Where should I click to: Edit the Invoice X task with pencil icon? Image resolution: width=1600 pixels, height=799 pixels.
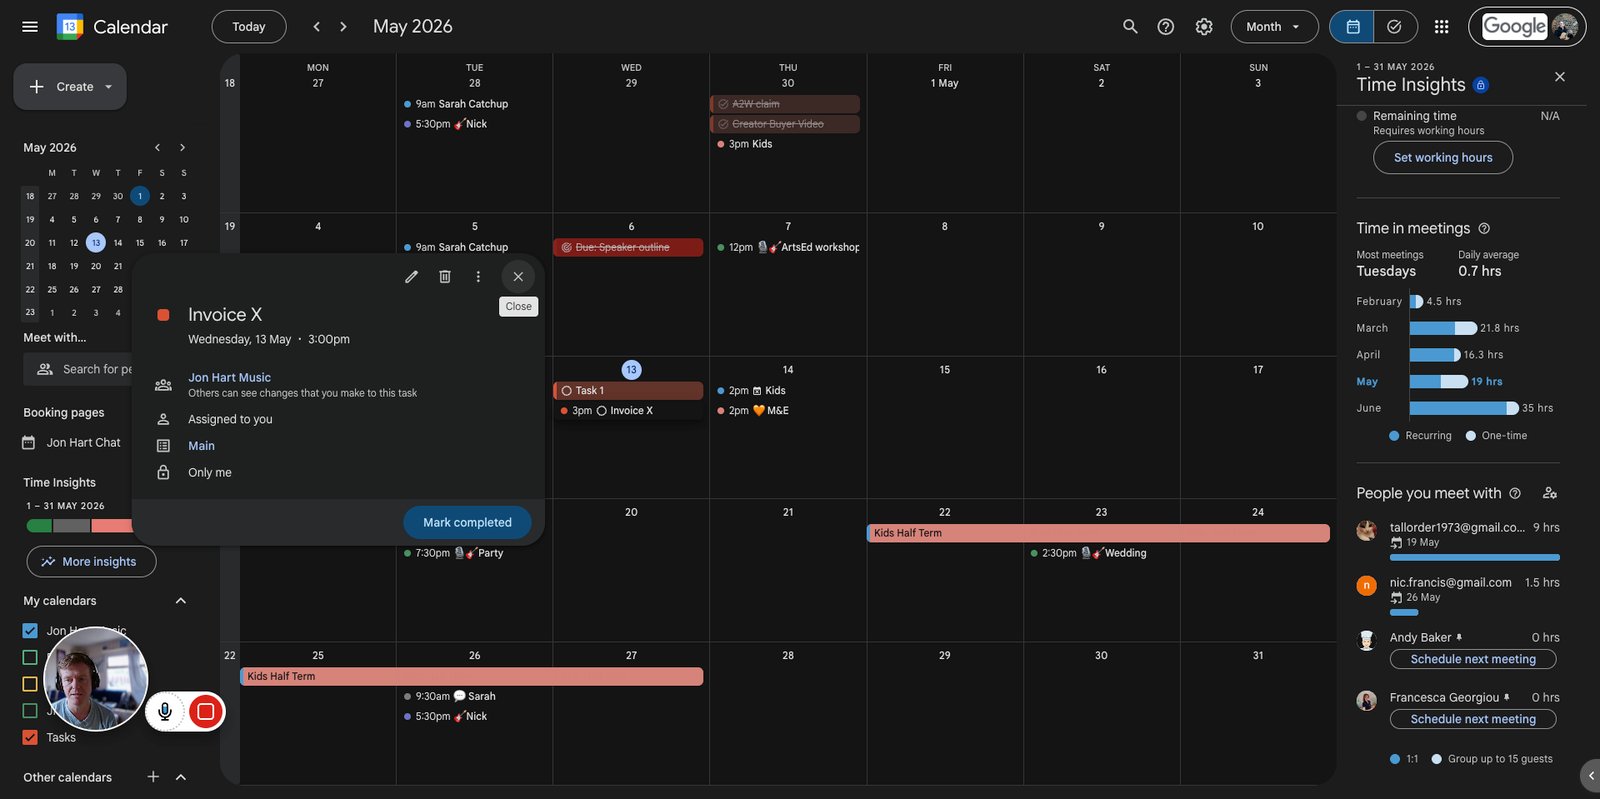(411, 277)
